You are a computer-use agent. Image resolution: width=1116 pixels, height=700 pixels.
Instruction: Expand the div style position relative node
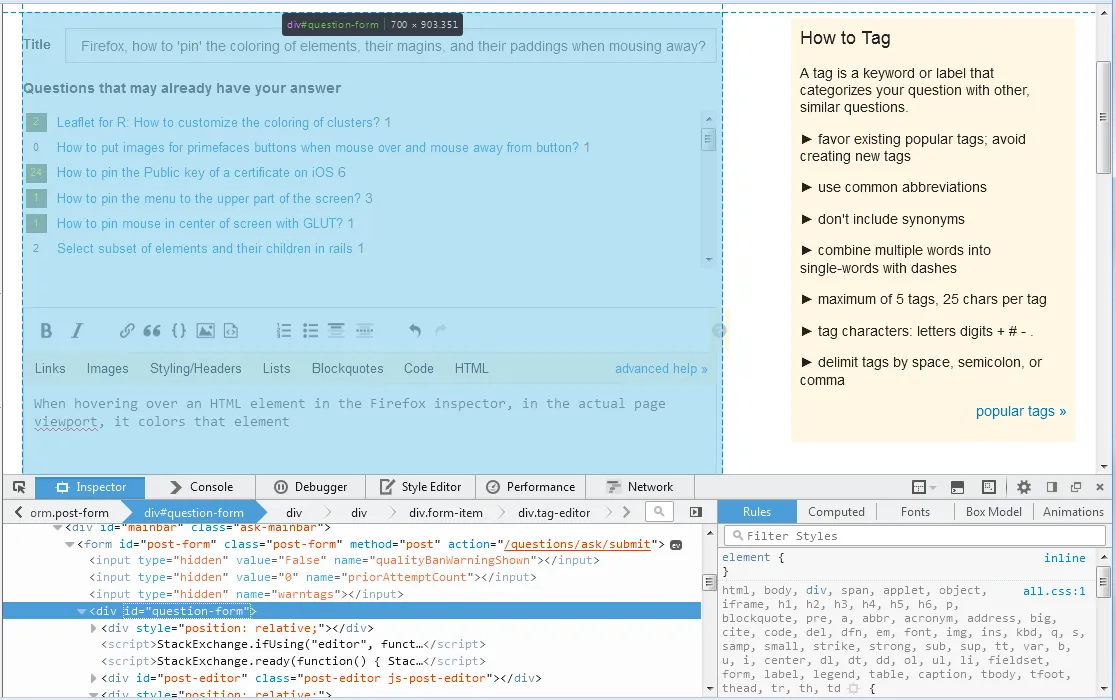coord(93,628)
